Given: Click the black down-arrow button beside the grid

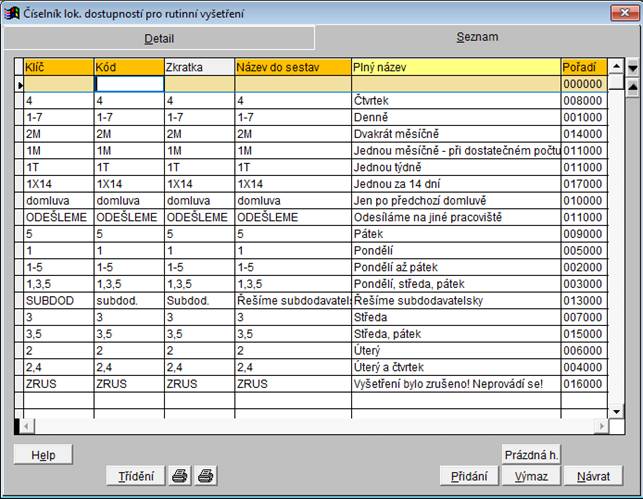Looking at the screenshot, I should pos(632,68).
